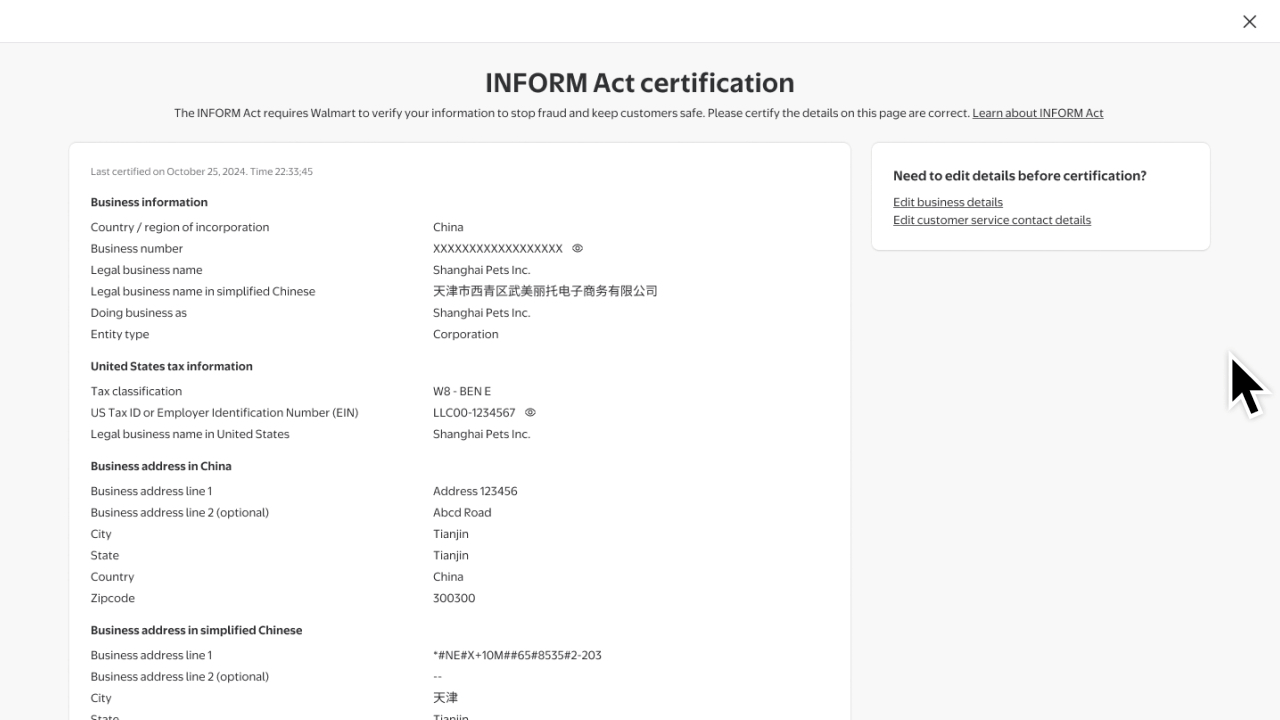Click the Chinese legal business name value

pyautogui.click(x=545, y=291)
